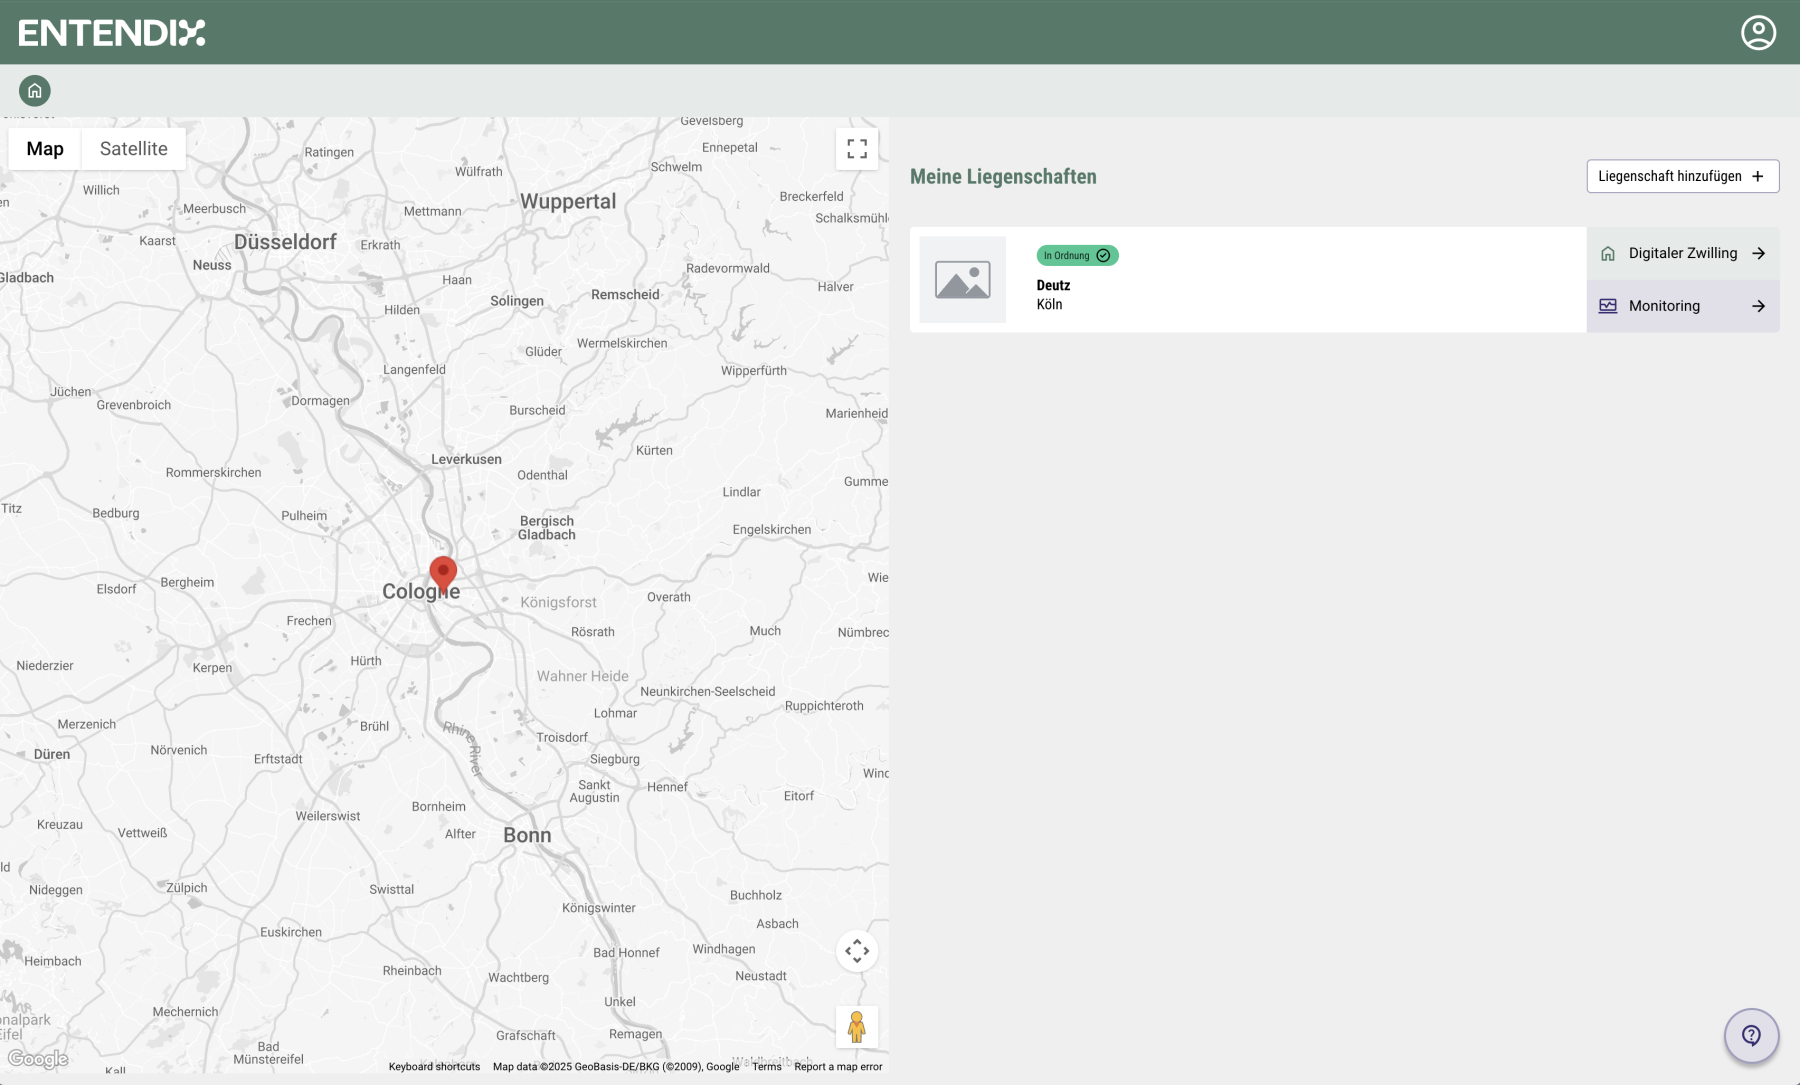
Task: Open the map Terms link
Action: [x=767, y=1067]
